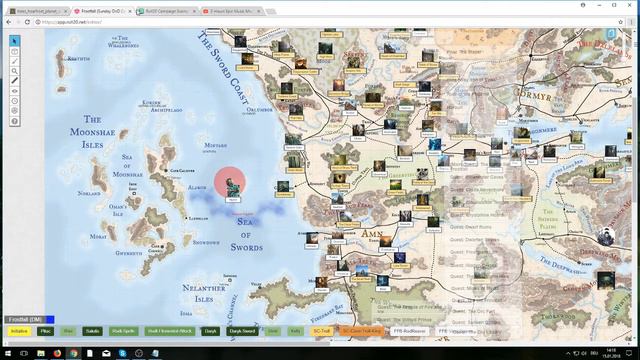
Task: Run the orange SC-Cave Troll King macro
Action: (362, 331)
